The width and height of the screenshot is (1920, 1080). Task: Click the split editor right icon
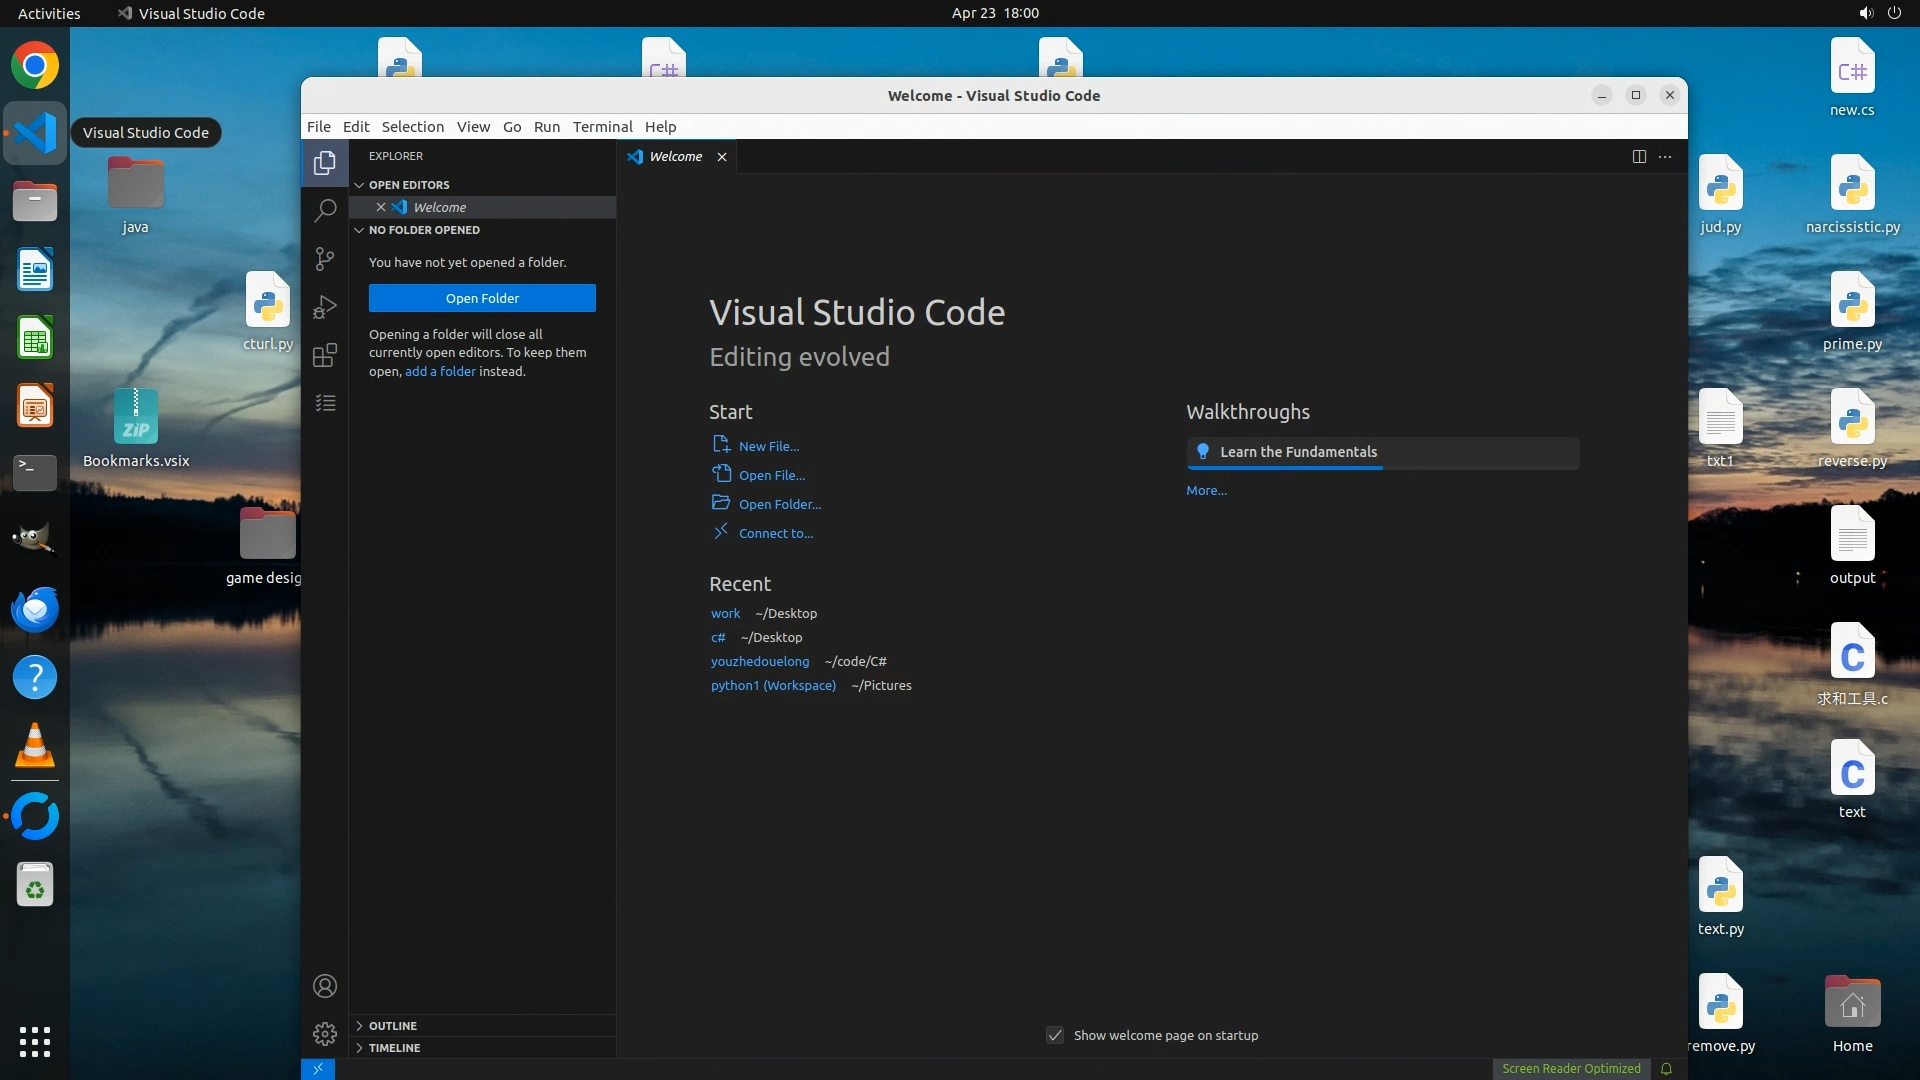click(x=1639, y=157)
